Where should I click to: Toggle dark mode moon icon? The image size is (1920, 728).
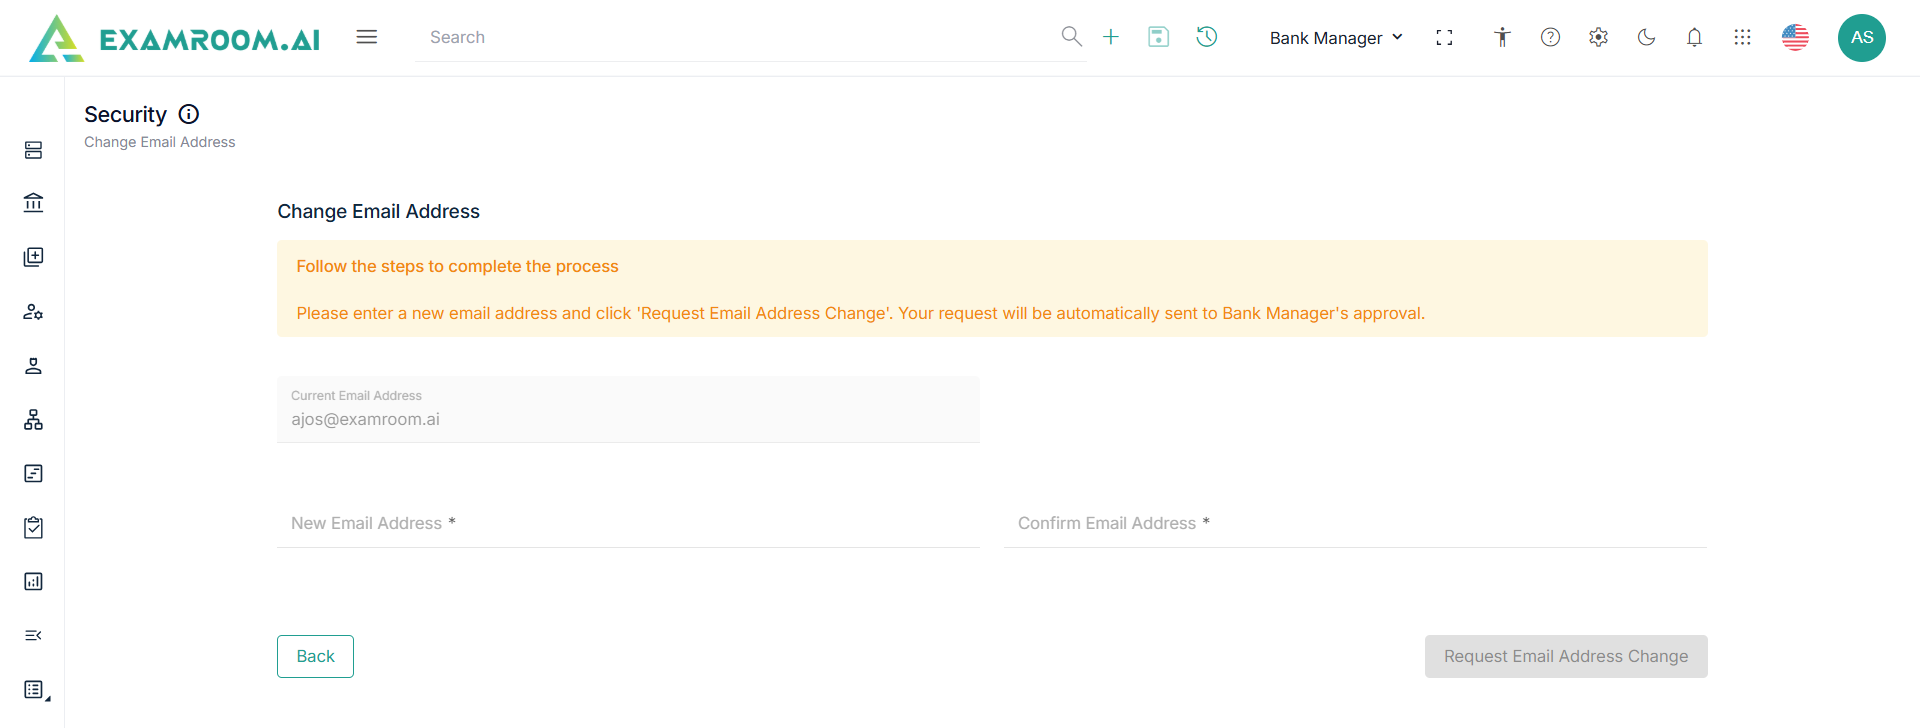coord(1646,37)
